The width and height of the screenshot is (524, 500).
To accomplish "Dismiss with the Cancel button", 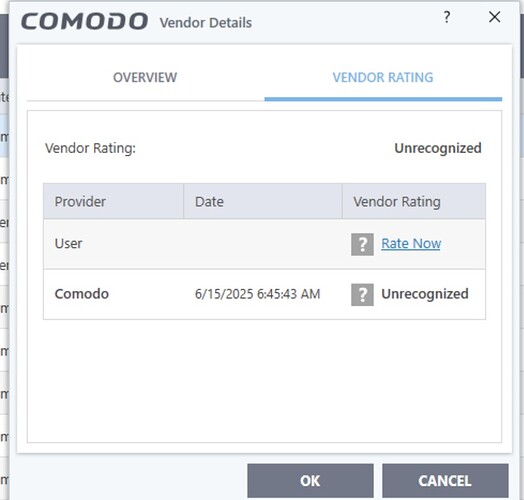I will (x=445, y=481).
